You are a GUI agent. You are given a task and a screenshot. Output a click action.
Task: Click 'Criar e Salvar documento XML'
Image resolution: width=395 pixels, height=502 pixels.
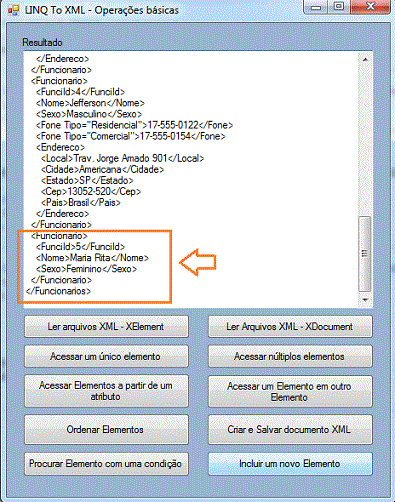(290, 429)
